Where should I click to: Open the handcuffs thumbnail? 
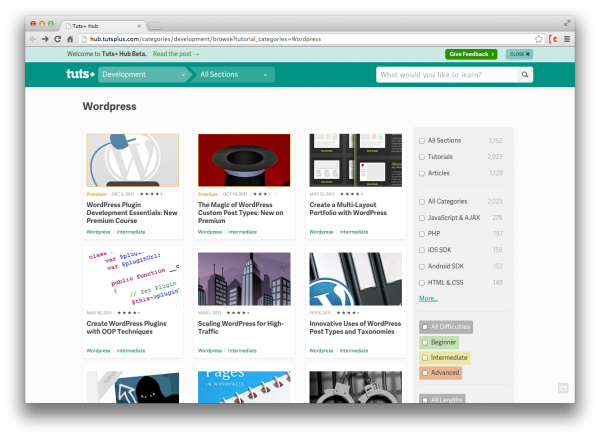click(355, 387)
